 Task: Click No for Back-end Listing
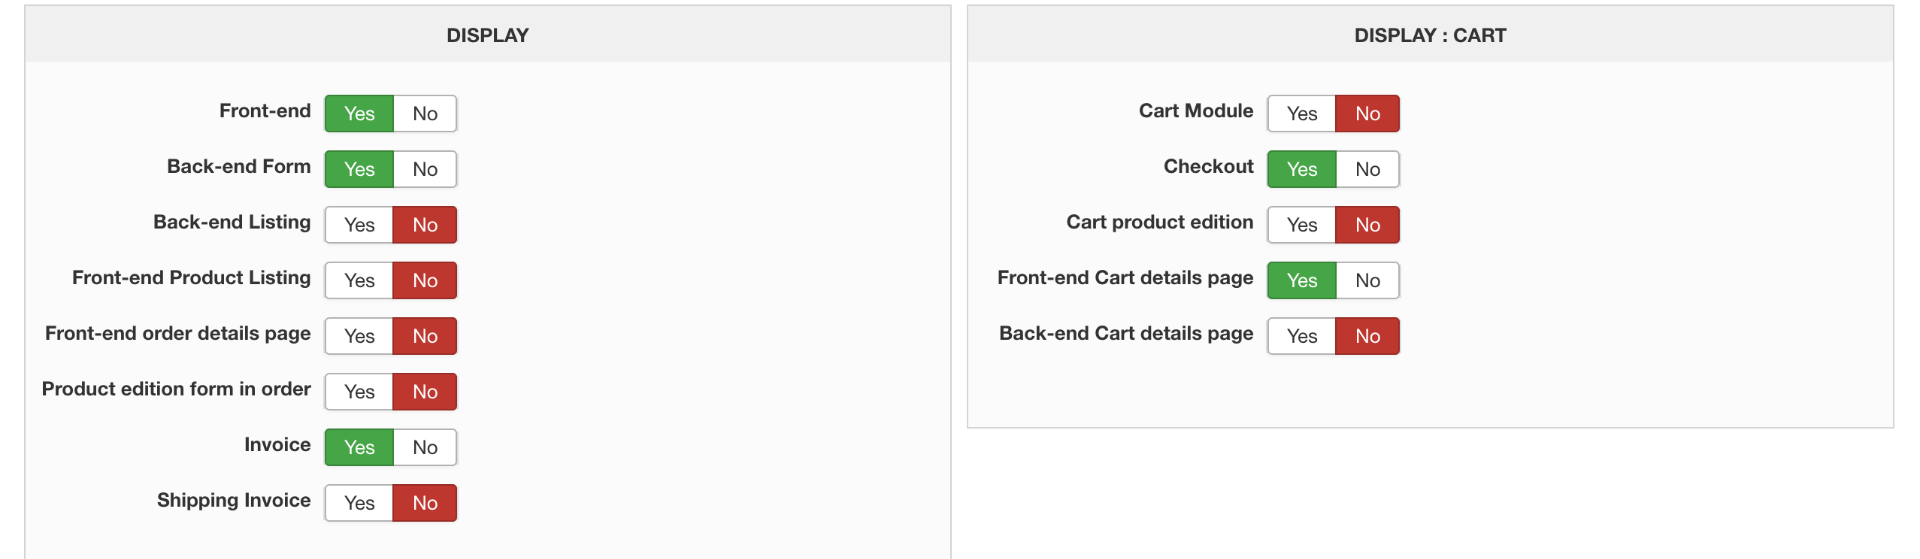point(425,225)
